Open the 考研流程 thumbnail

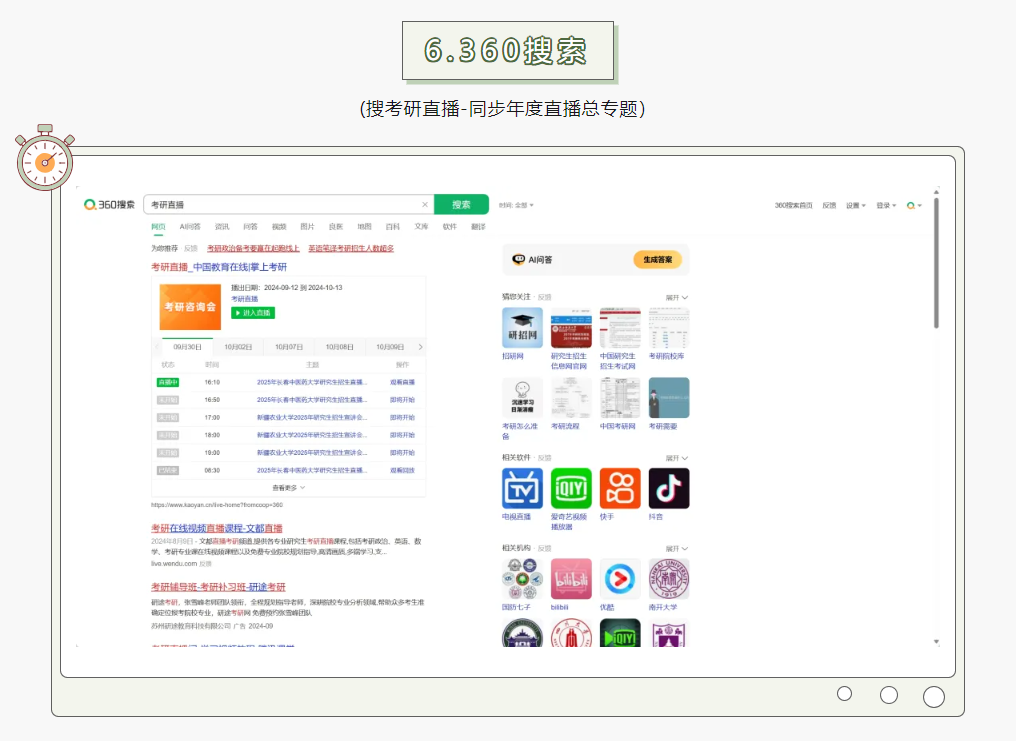(571, 398)
